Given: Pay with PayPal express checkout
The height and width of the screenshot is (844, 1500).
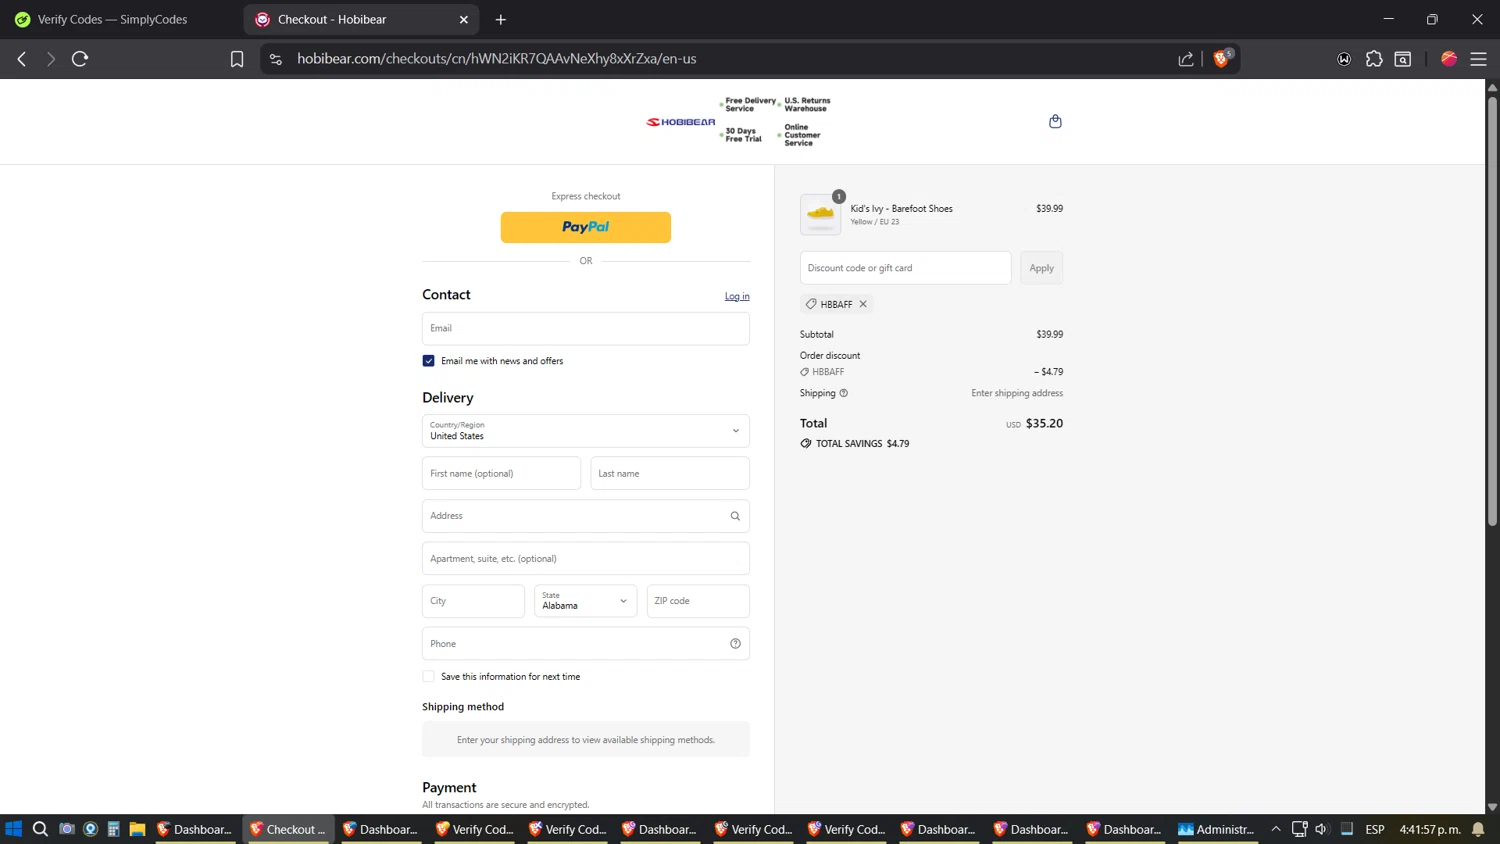Looking at the screenshot, I should click(x=586, y=227).
